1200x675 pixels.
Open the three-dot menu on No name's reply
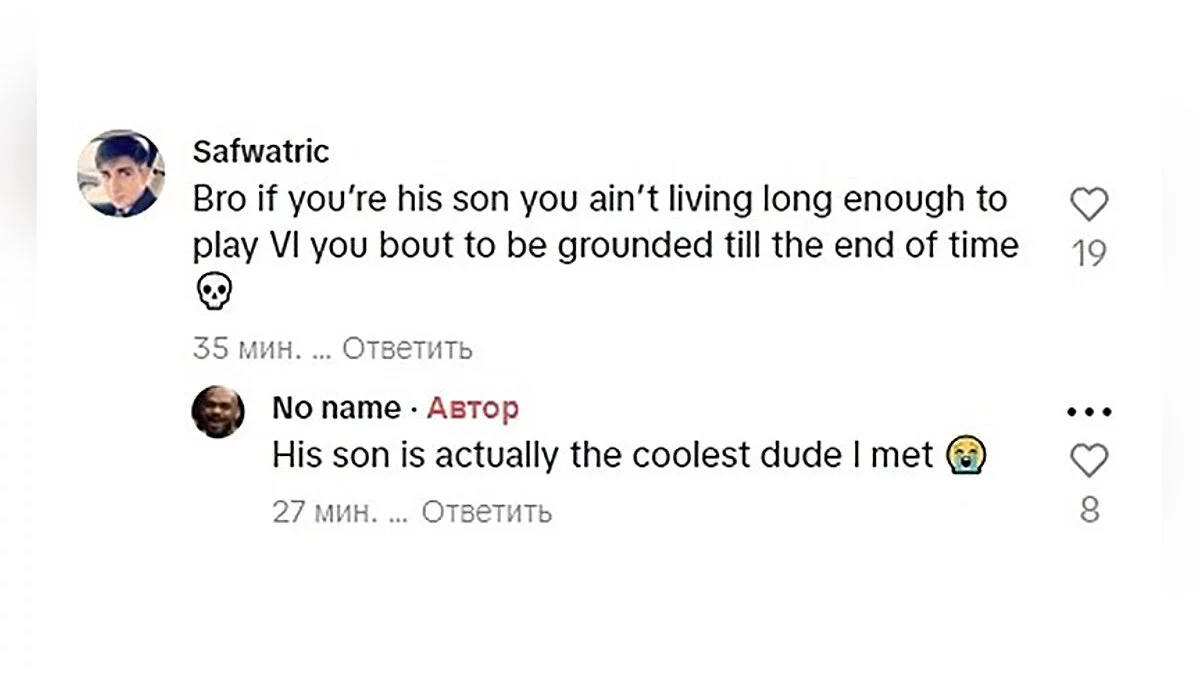pos(1089,411)
